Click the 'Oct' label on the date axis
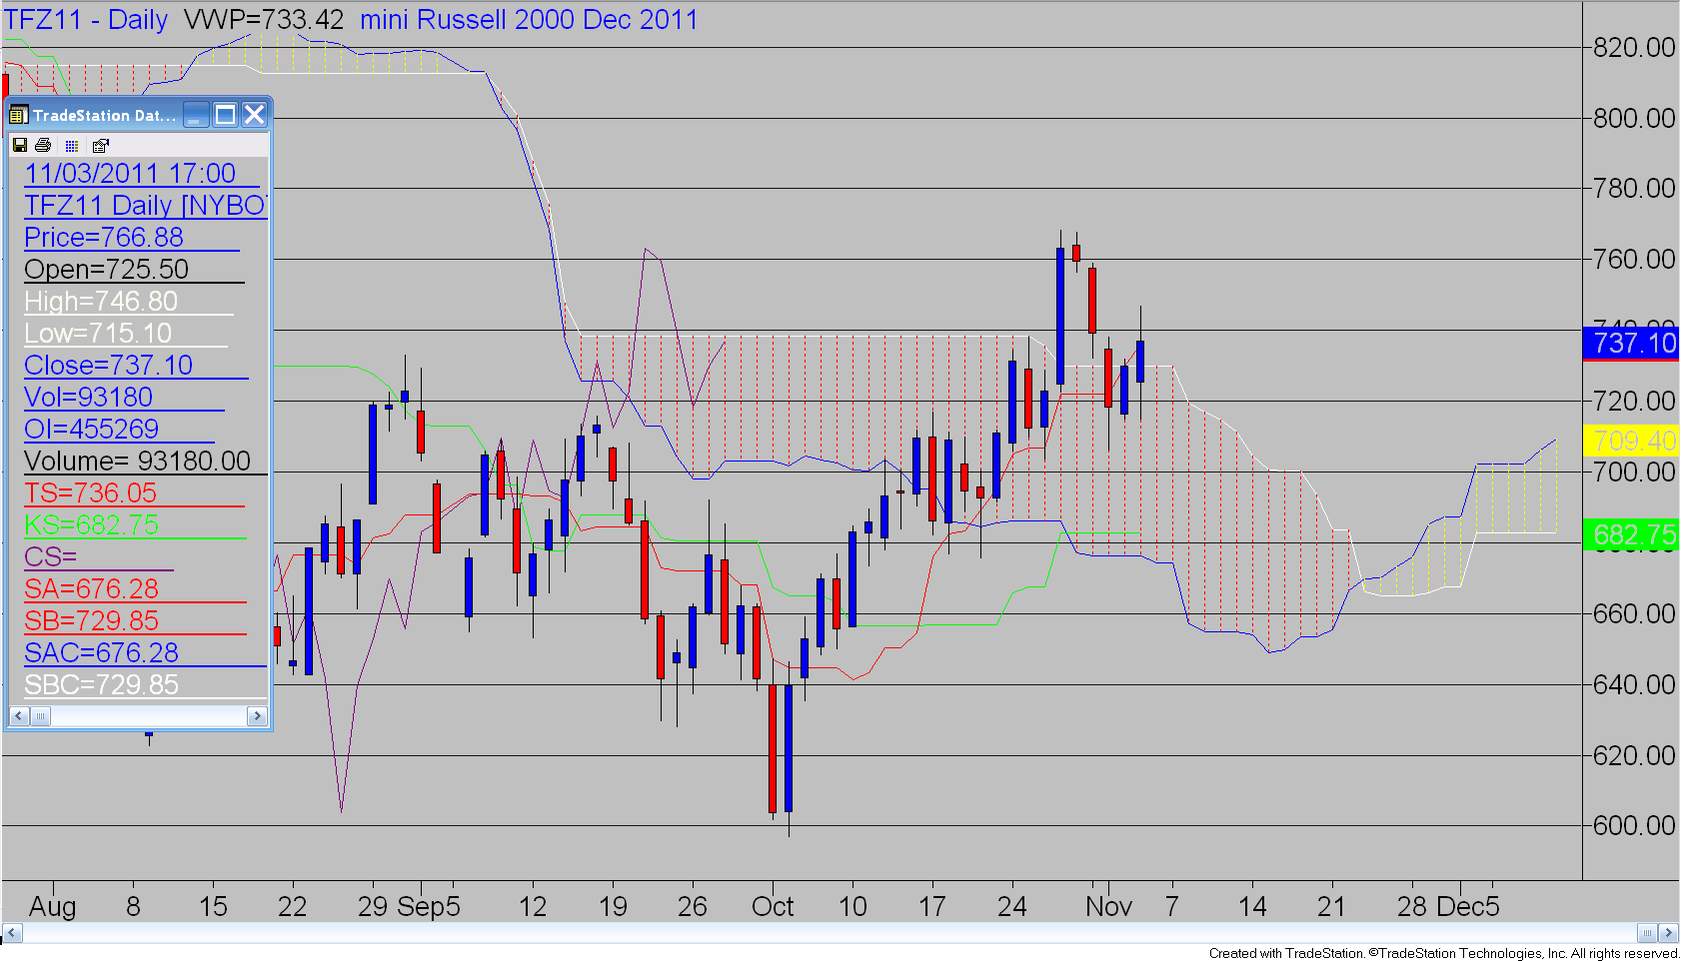 [772, 907]
